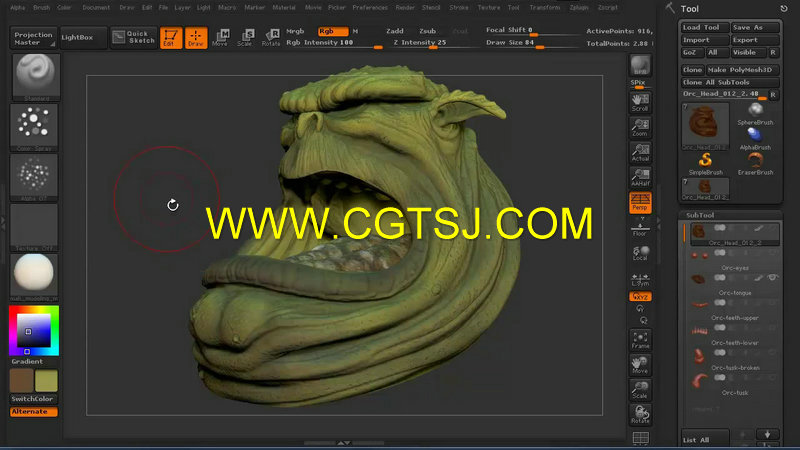Render with BPR button
The width and height of the screenshot is (800, 450).
coord(640,66)
